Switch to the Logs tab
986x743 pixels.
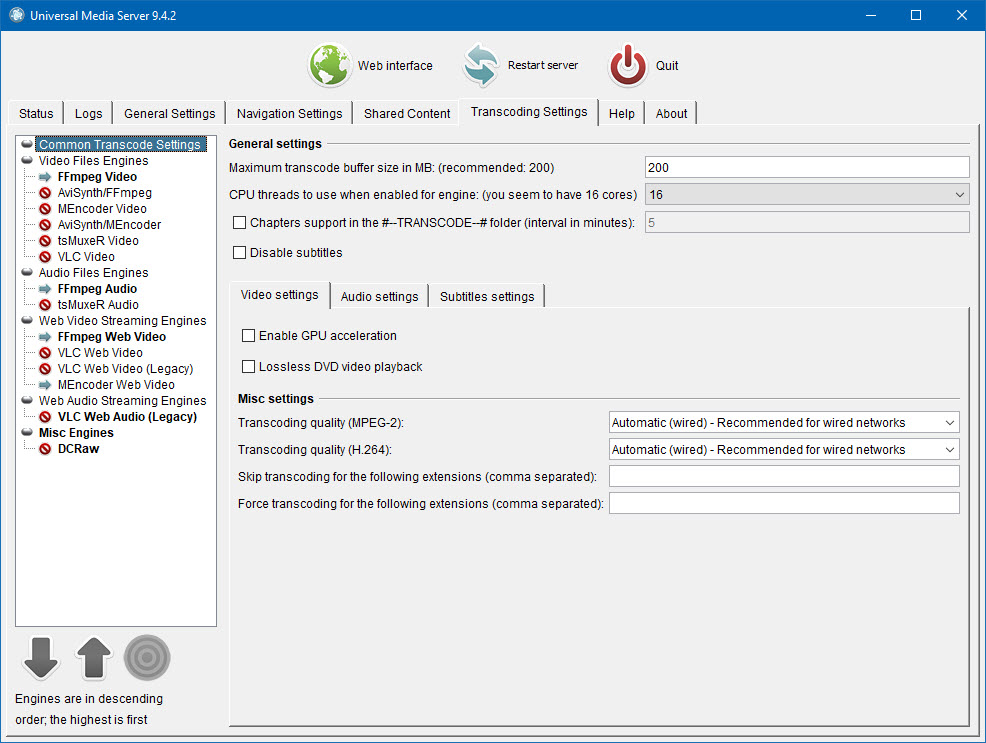89,113
